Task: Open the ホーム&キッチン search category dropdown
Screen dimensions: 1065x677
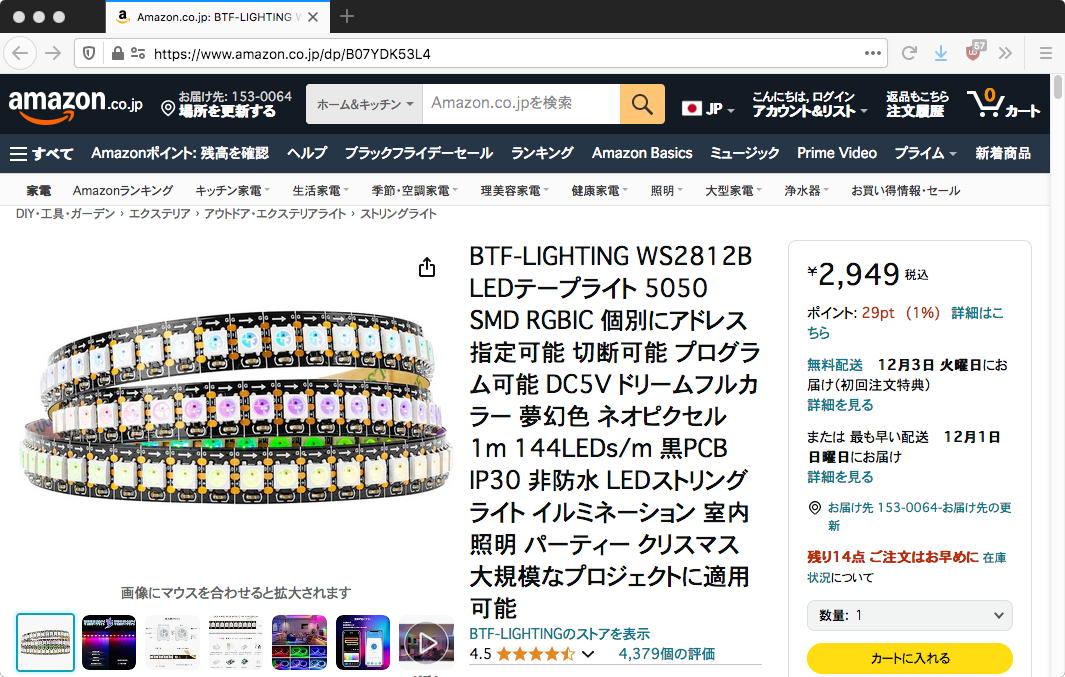Action: pyautogui.click(x=365, y=104)
